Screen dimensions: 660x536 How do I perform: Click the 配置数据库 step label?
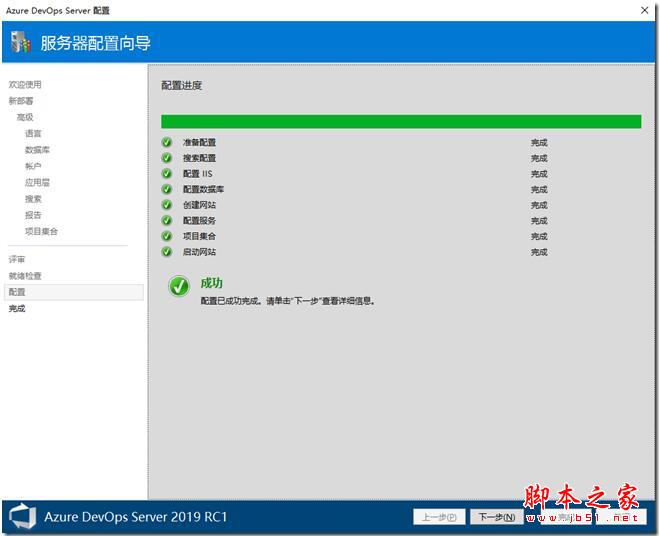coord(203,189)
